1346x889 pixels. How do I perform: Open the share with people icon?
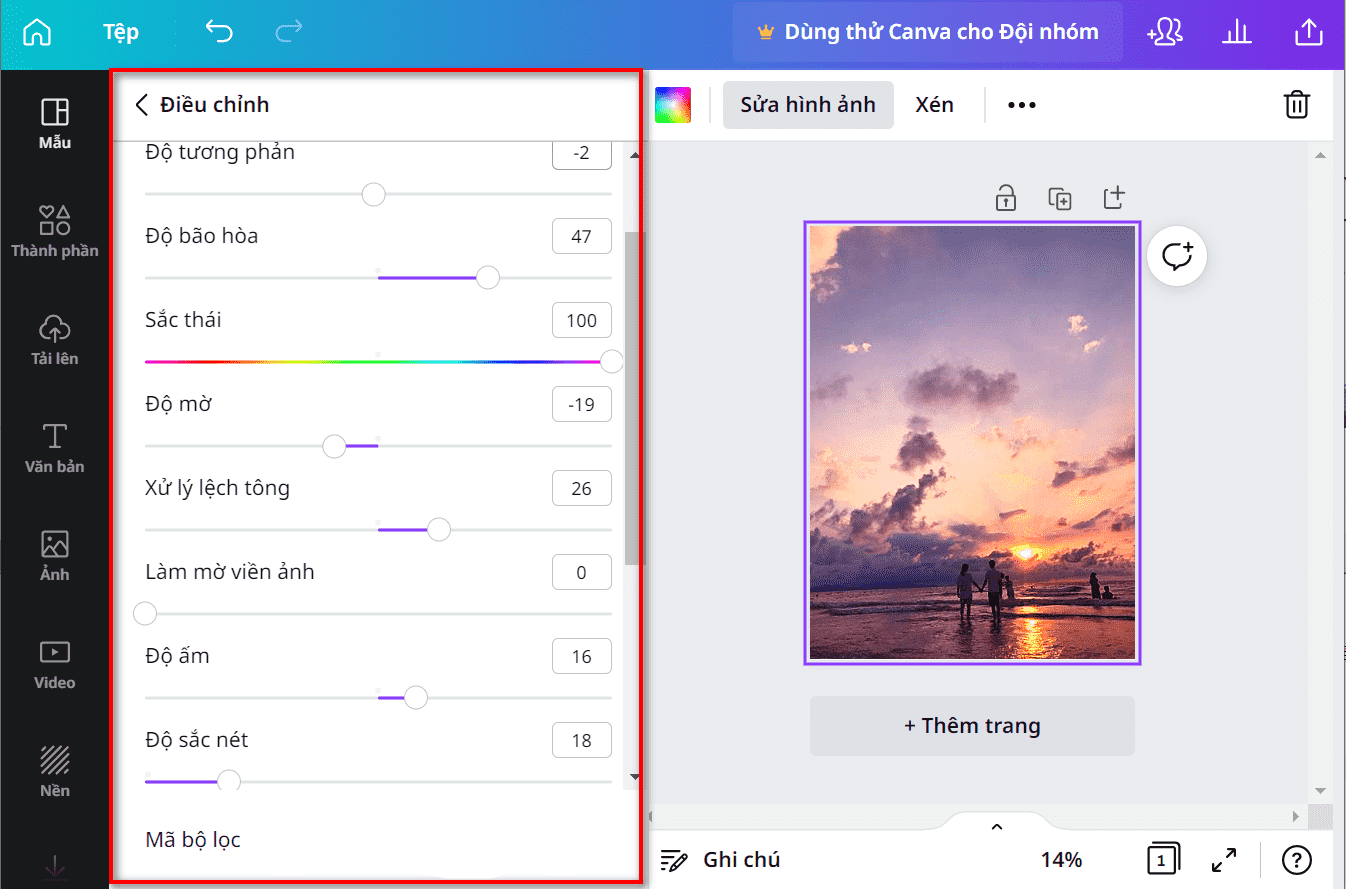click(1166, 32)
